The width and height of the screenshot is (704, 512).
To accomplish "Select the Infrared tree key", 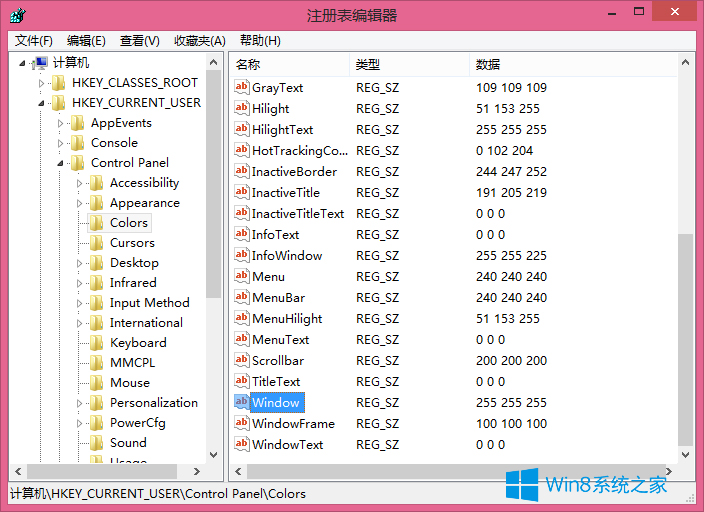I will pos(133,283).
